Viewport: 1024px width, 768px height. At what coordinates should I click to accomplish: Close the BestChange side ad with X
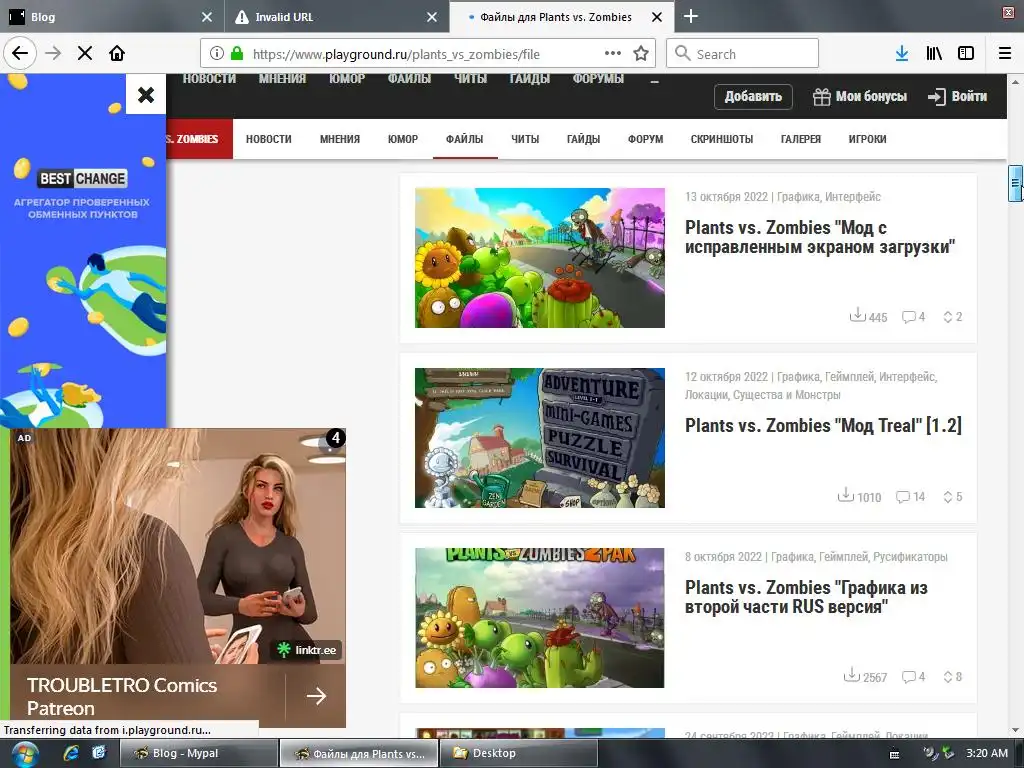coord(146,95)
